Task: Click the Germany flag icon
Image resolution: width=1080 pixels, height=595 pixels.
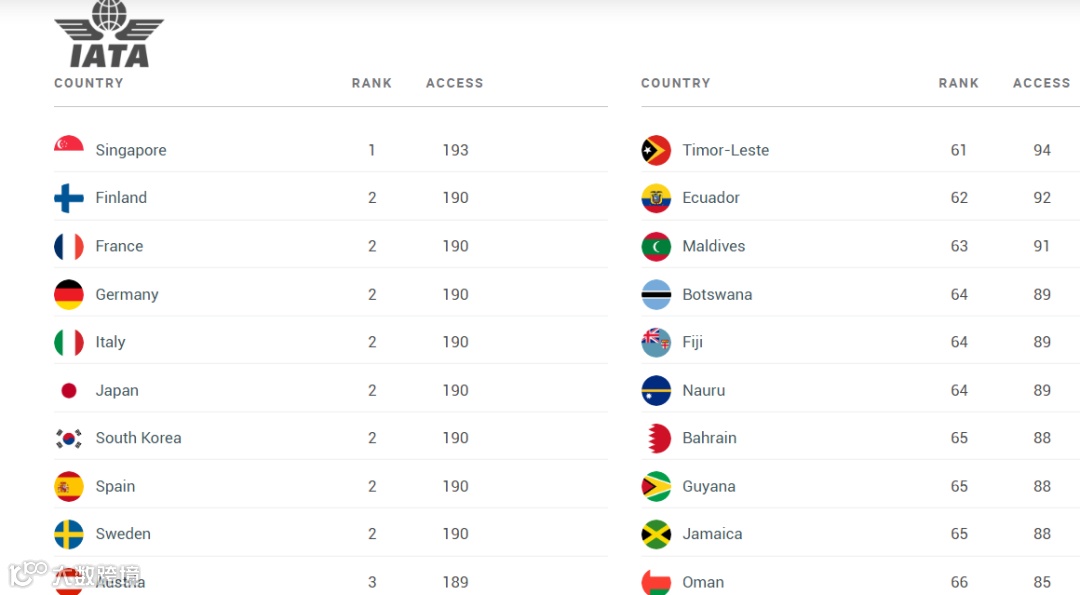Action: 69,294
